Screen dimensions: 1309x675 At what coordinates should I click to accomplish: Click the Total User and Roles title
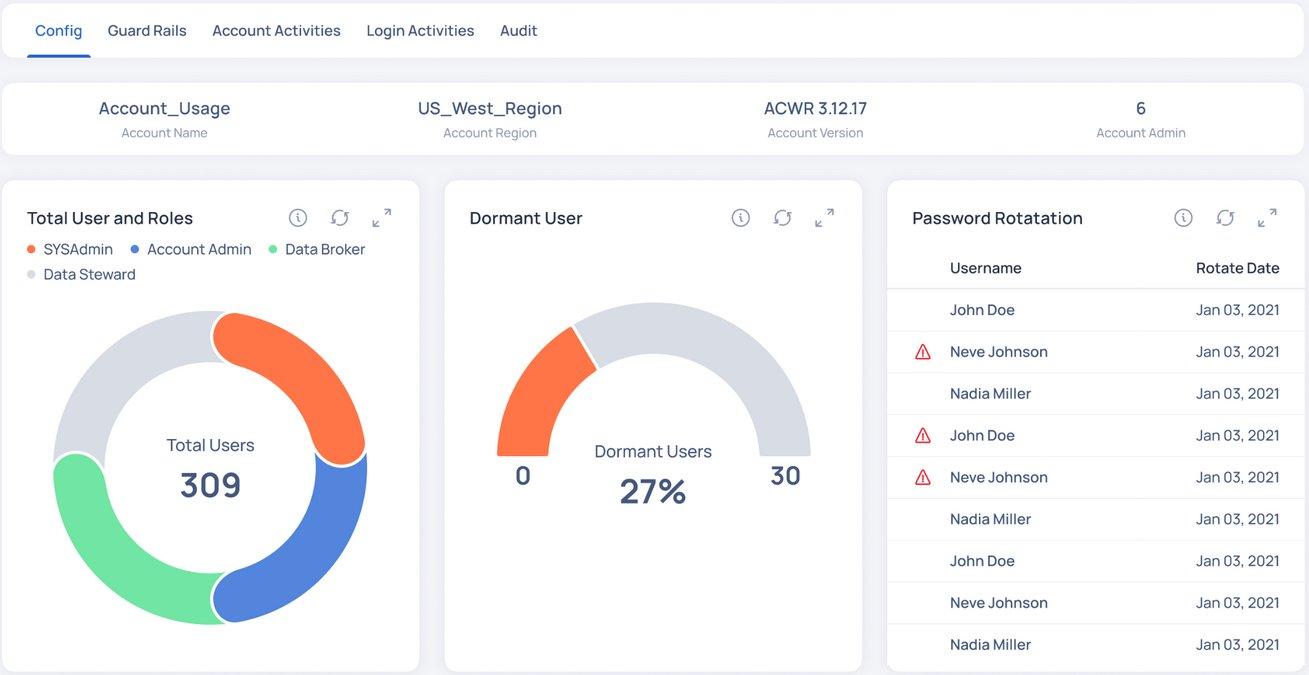(x=110, y=218)
